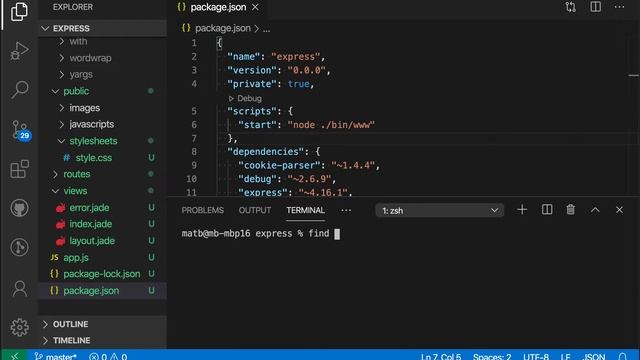Image resolution: width=640 pixels, height=360 pixels.
Task: Expand the yargs folder
Action: coord(102,75)
